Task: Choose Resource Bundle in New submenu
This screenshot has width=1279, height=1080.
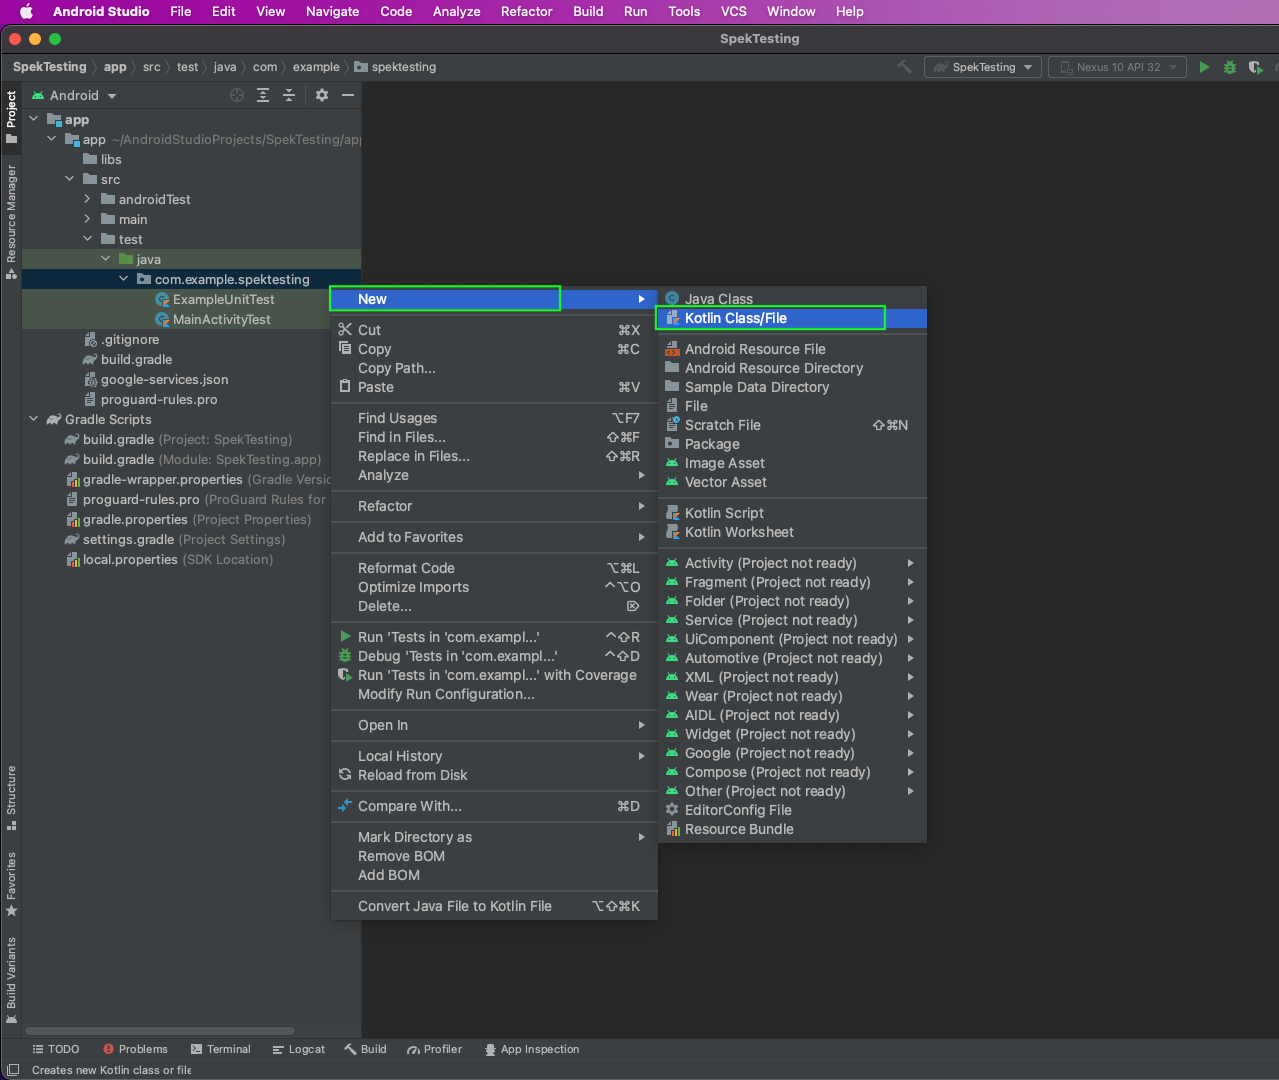Action: 791,829
